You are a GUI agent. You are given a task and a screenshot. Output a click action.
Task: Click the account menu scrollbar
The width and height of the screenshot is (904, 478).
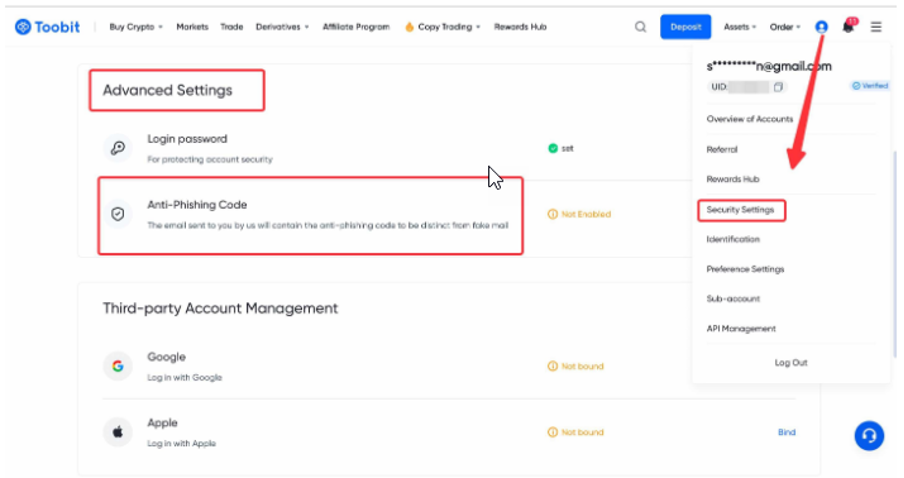[894, 250]
